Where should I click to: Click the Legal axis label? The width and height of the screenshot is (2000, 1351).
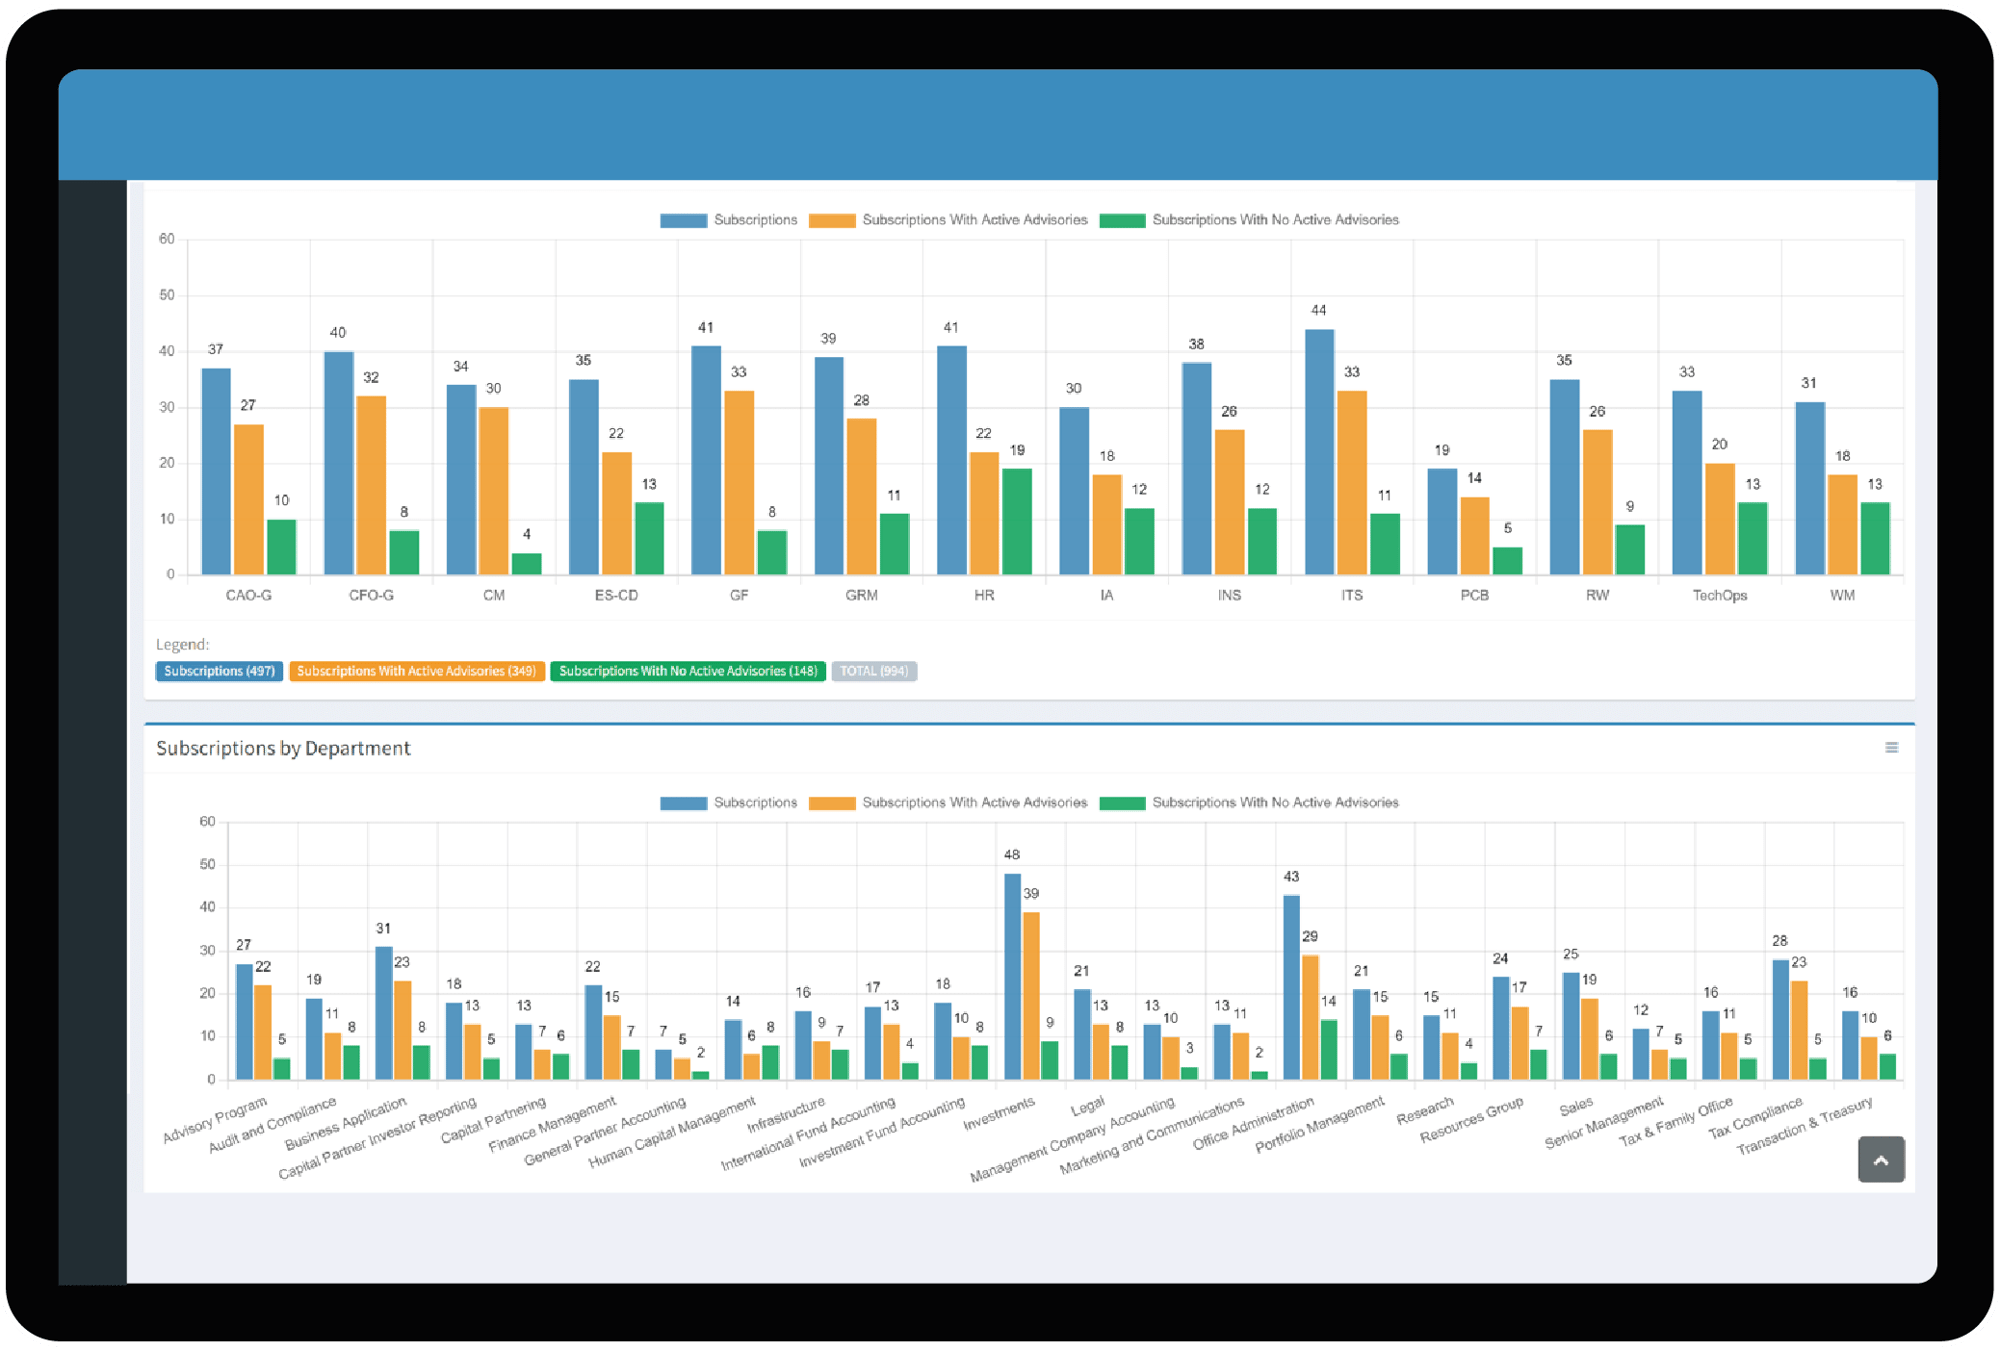pos(1087,1105)
